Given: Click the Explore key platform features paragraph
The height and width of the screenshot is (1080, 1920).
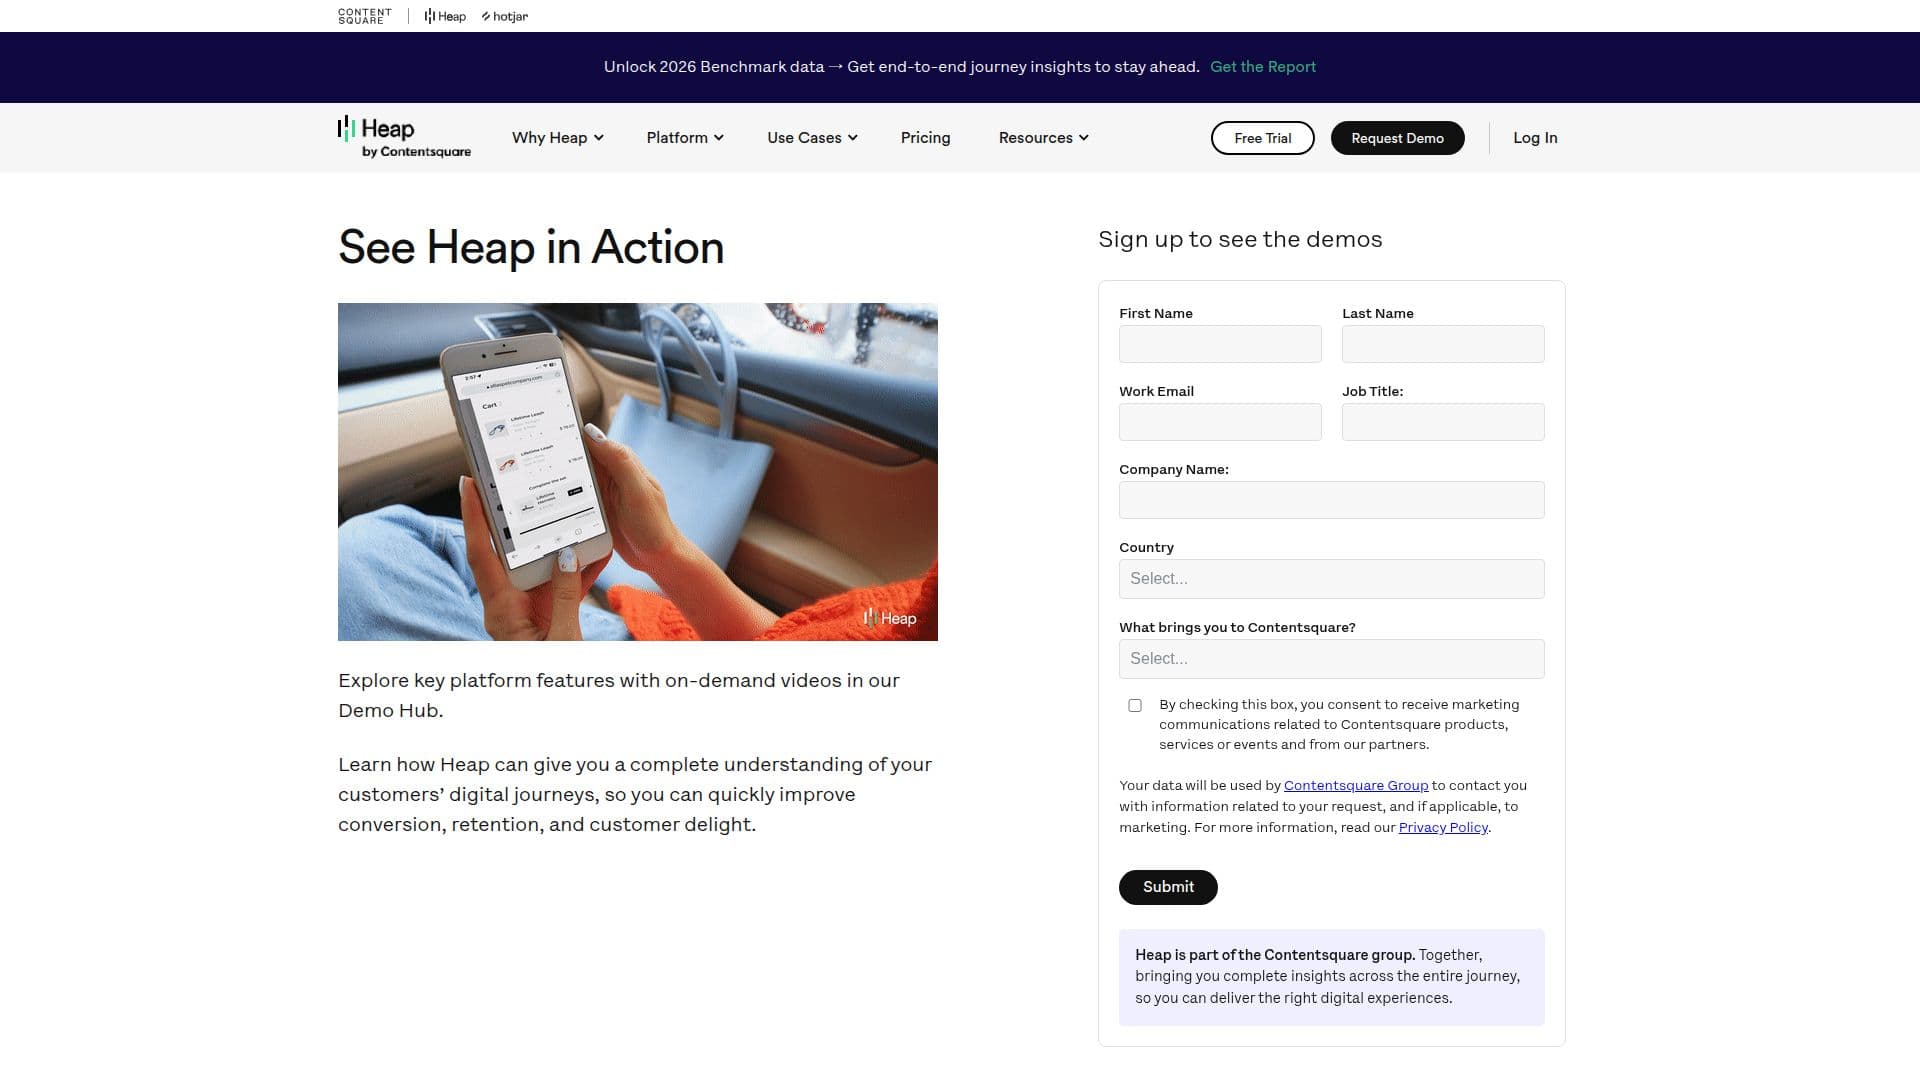Looking at the screenshot, I should click(x=618, y=695).
